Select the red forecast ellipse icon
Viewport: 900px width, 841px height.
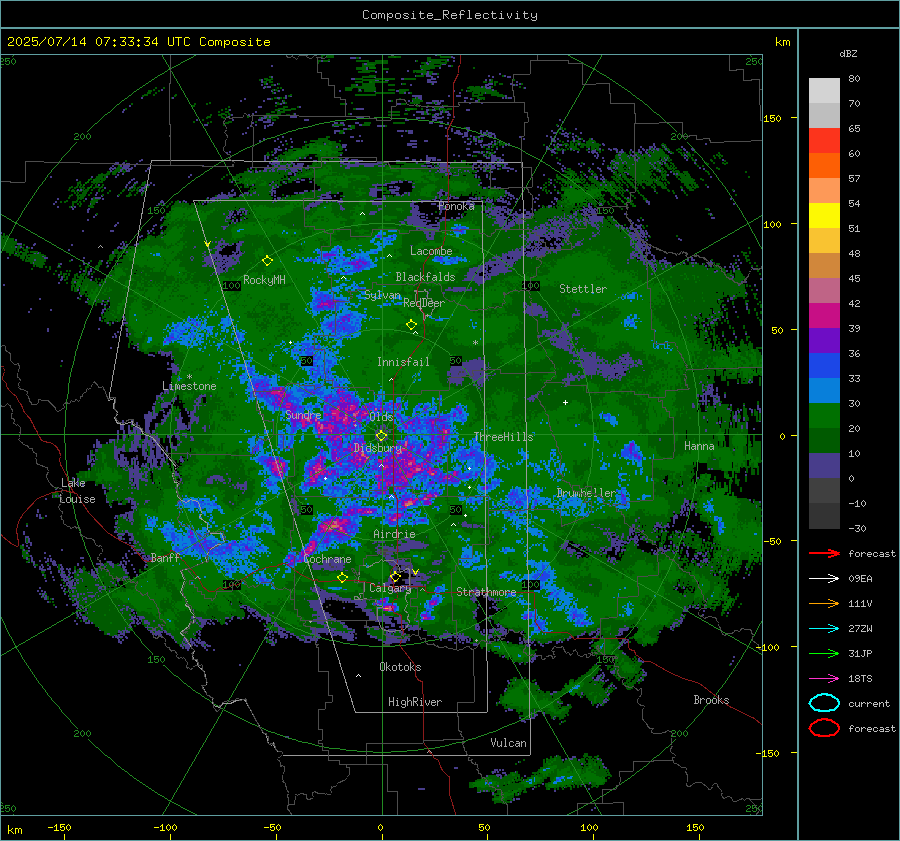point(824,728)
